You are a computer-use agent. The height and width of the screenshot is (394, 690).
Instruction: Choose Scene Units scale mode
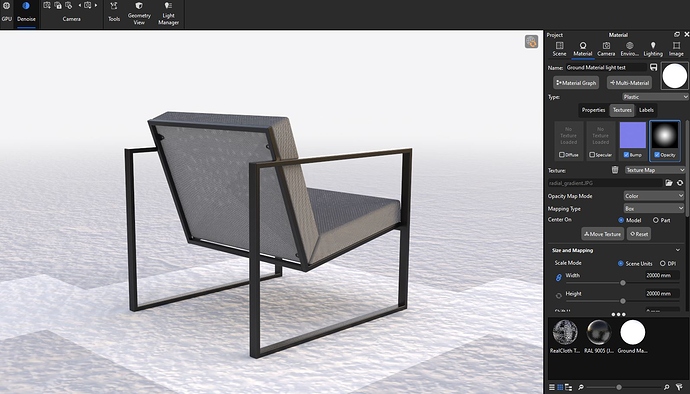pyautogui.click(x=621, y=263)
